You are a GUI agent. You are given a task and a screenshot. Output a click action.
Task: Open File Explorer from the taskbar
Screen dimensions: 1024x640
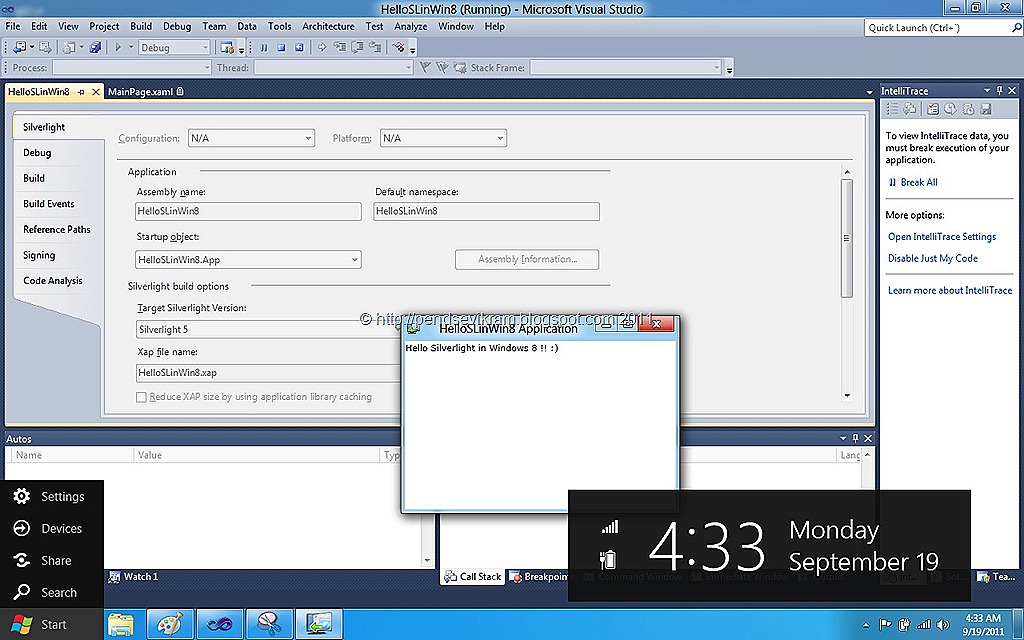121,624
